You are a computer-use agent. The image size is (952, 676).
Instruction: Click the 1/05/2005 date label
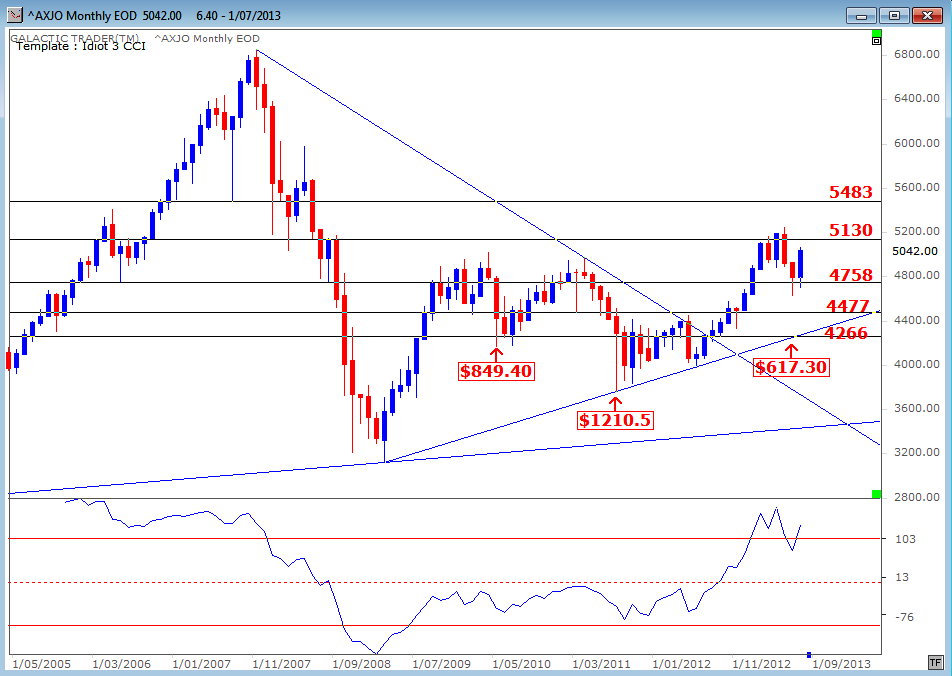(x=41, y=664)
